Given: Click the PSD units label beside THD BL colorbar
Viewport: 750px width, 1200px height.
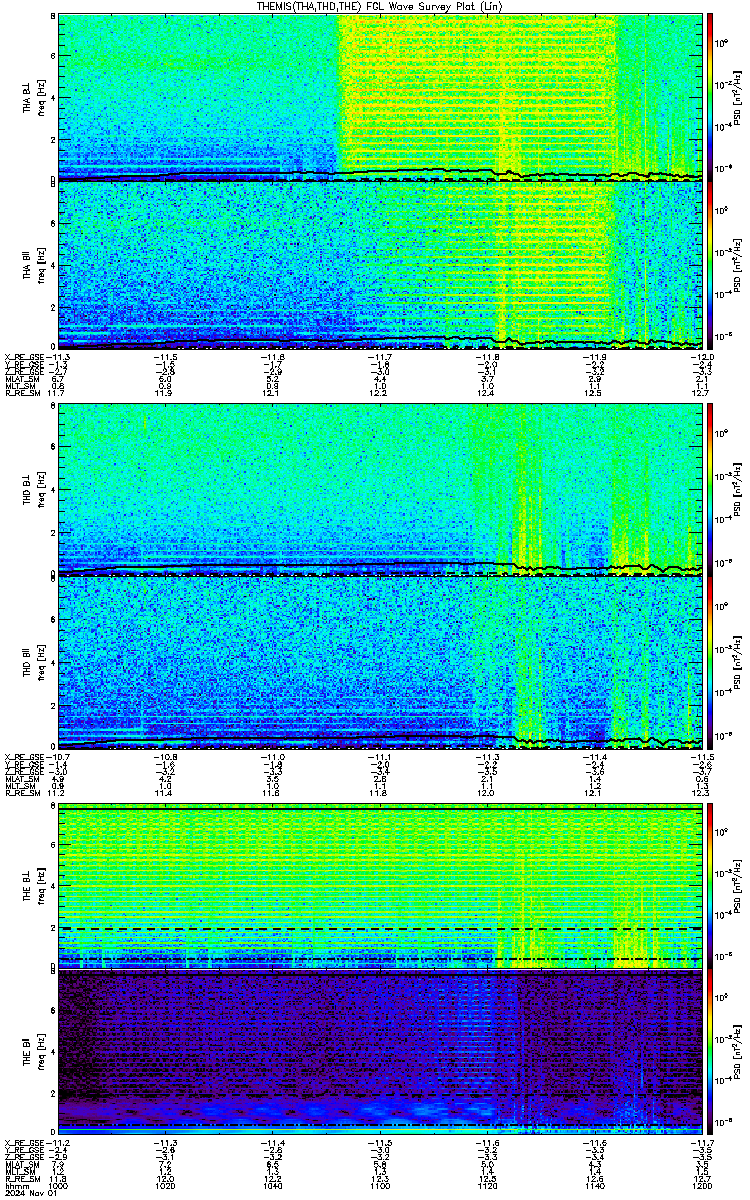Looking at the screenshot, I should coord(737,491).
